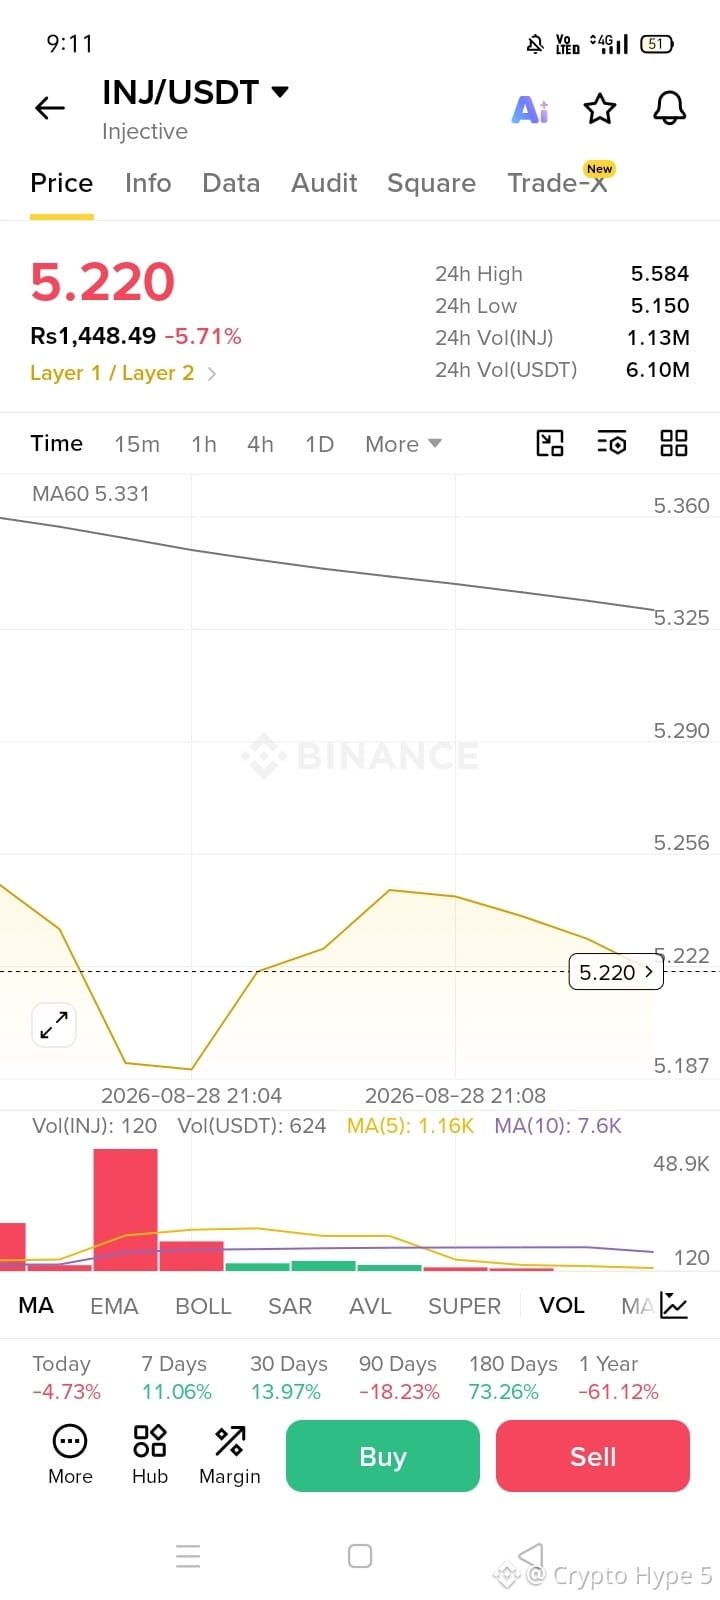This screenshot has width=720, height=1600.
Task: Toggle the BOLL indicator
Action: [203, 1306]
